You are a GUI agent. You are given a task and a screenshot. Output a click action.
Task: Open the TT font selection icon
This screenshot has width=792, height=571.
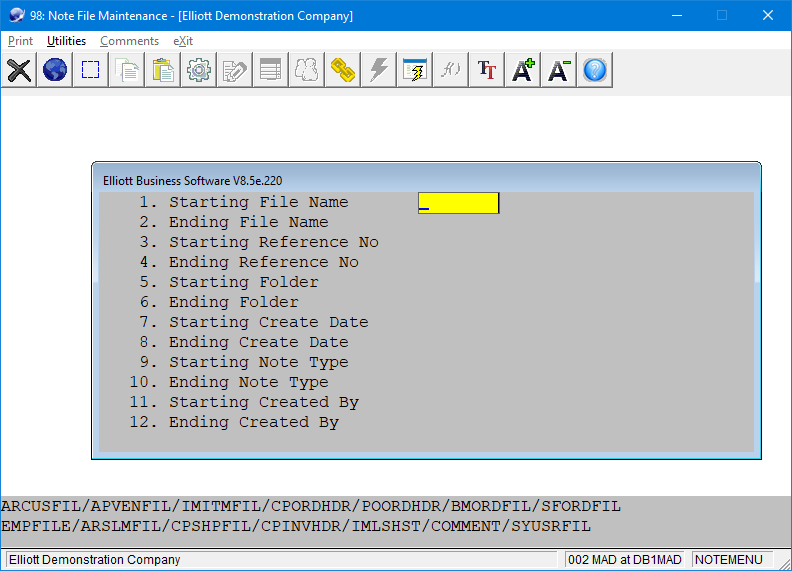[x=487, y=70]
